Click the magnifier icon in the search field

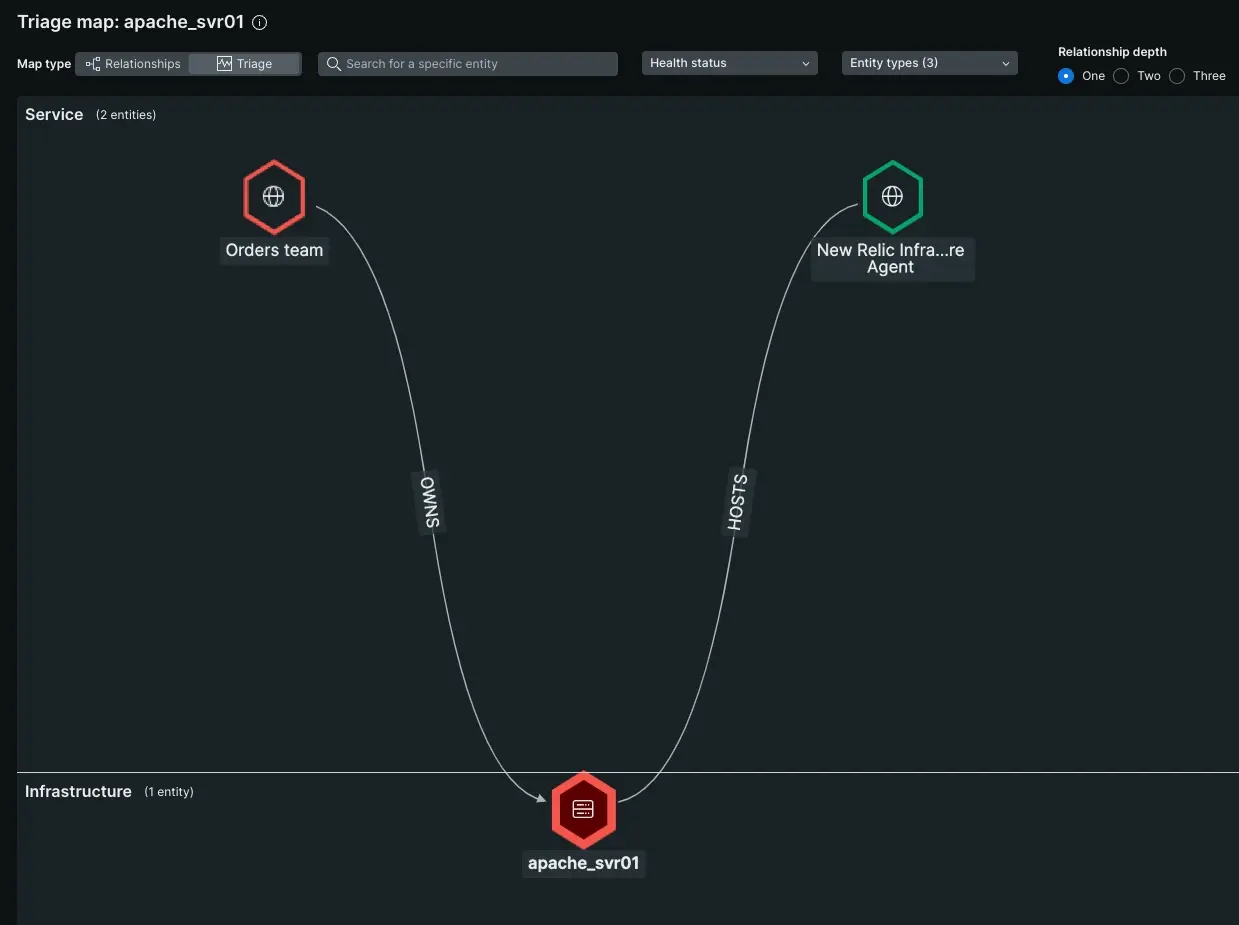334,64
